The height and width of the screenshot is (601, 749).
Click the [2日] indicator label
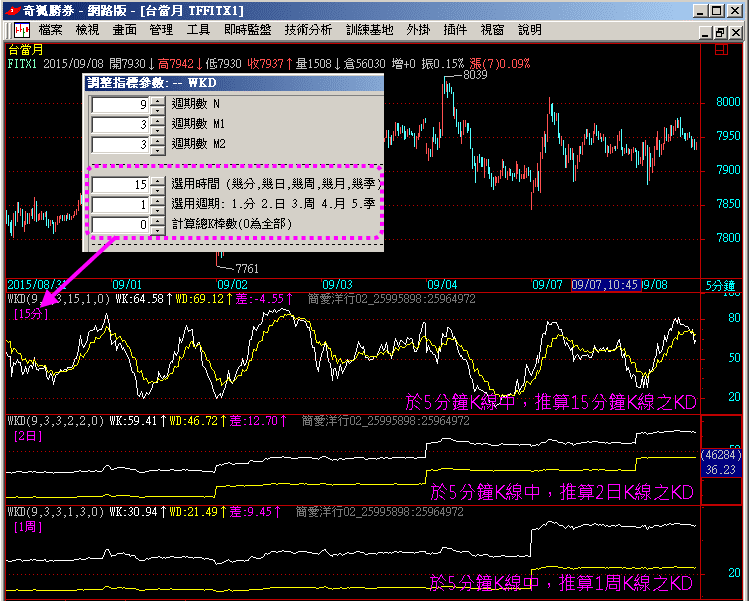28,436
